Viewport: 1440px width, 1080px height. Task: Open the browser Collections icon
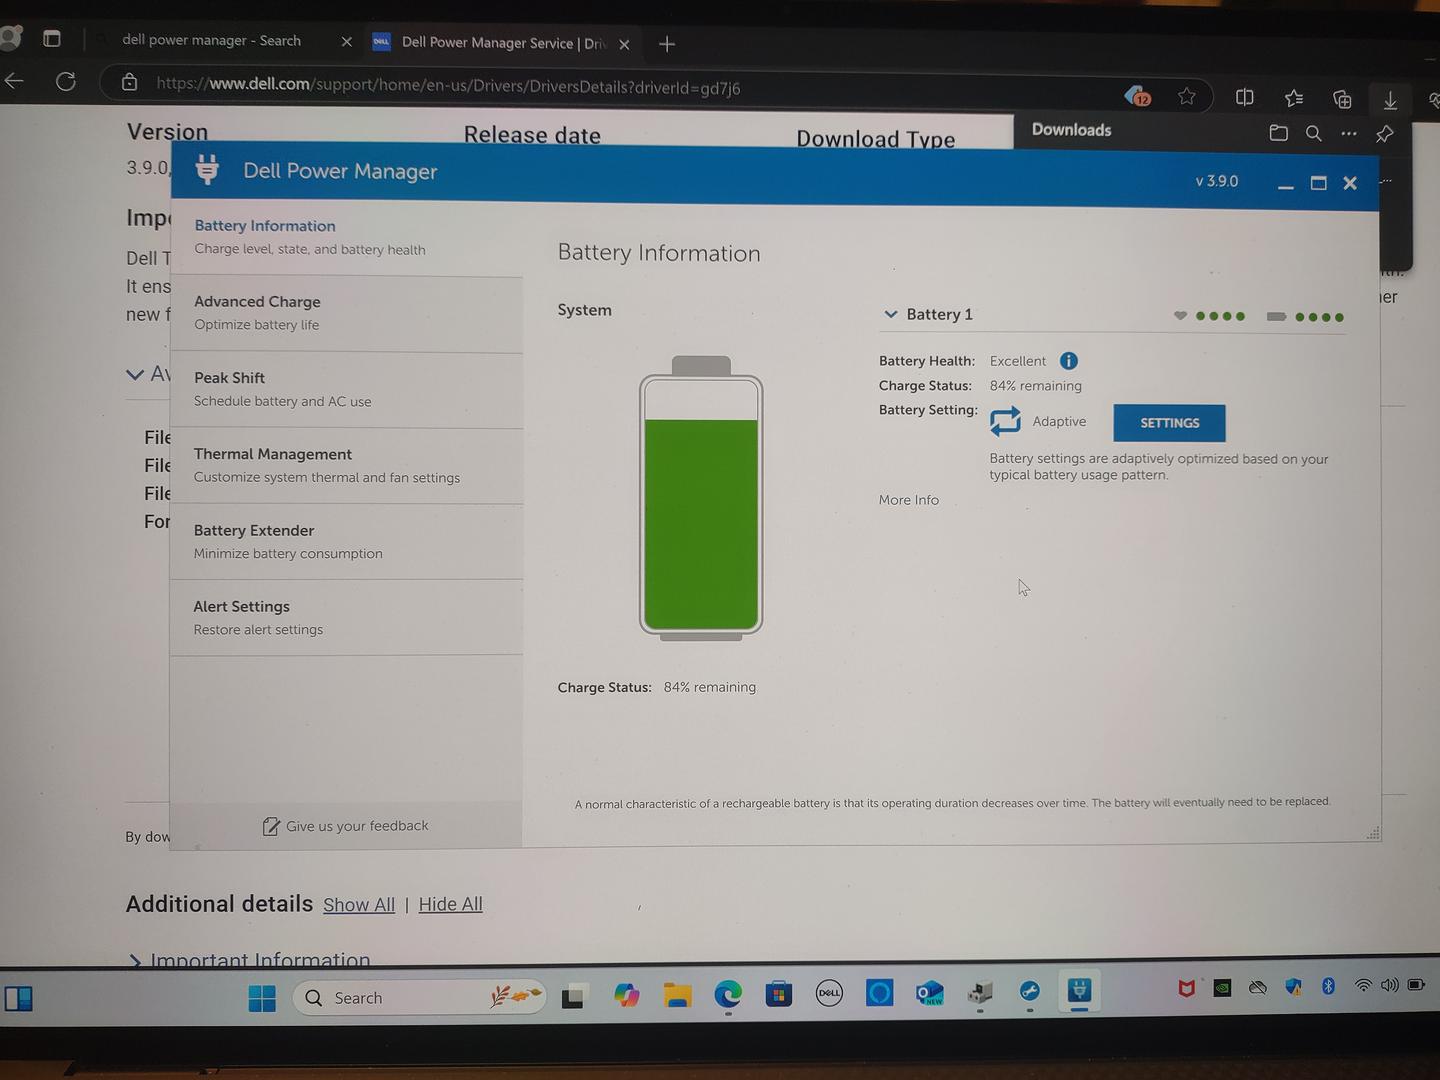[x=1342, y=99]
